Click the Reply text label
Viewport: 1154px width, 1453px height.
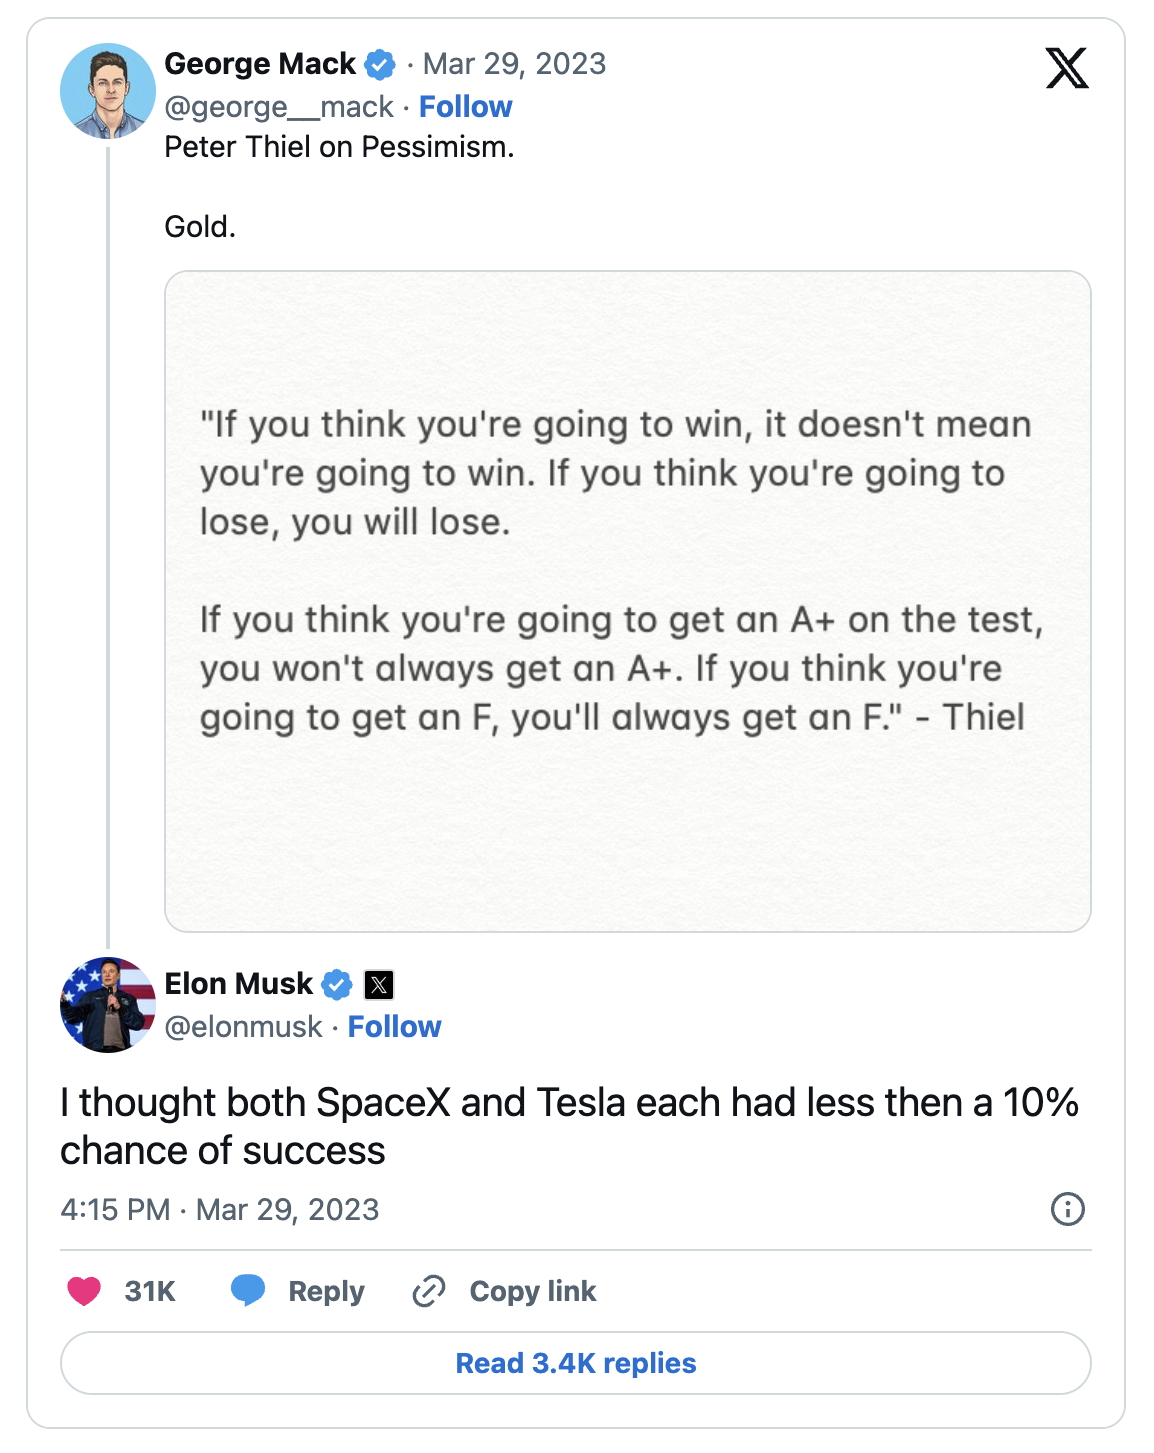(x=326, y=1291)
